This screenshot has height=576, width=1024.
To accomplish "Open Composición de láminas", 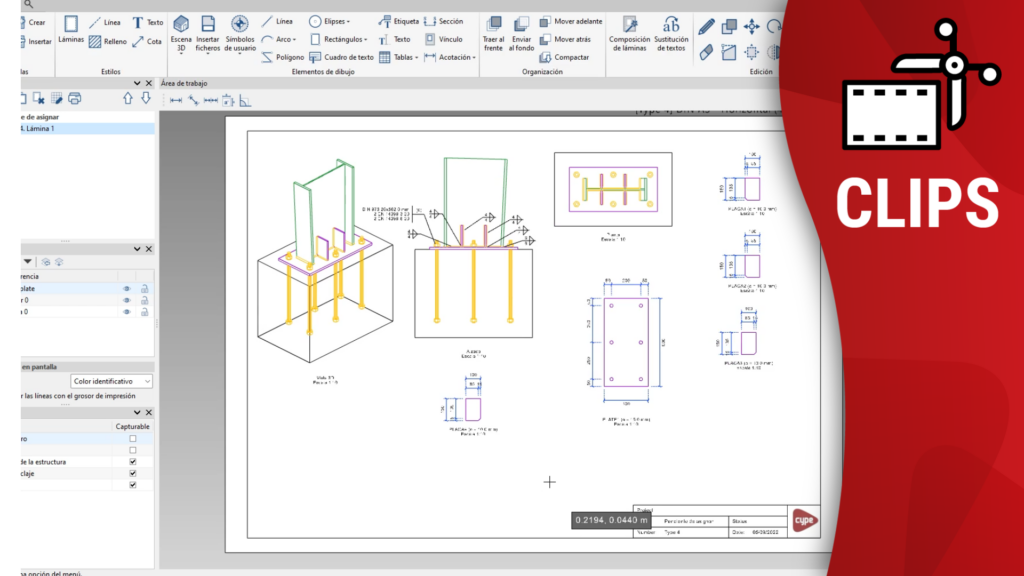I will pos(629,32).
